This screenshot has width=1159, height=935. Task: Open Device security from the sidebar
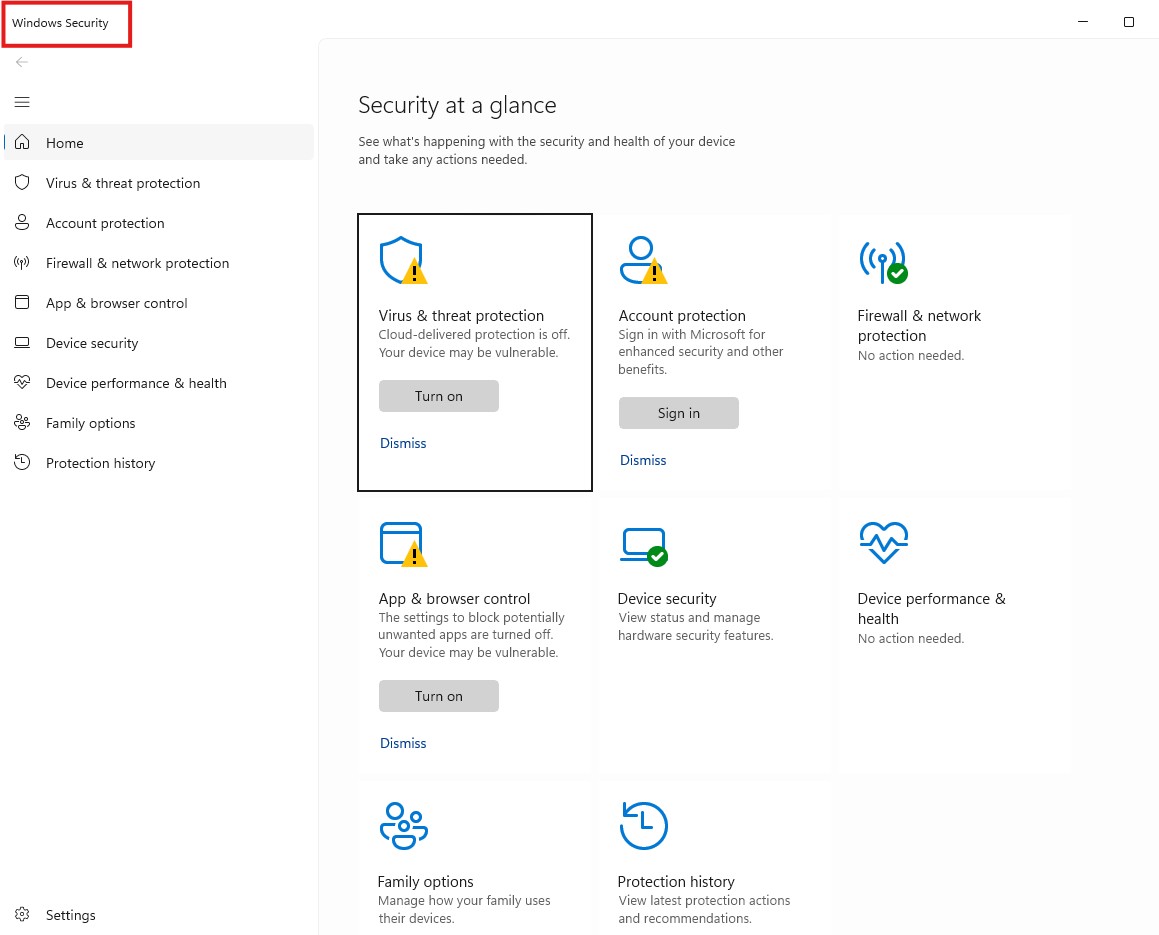click(92, 343)
